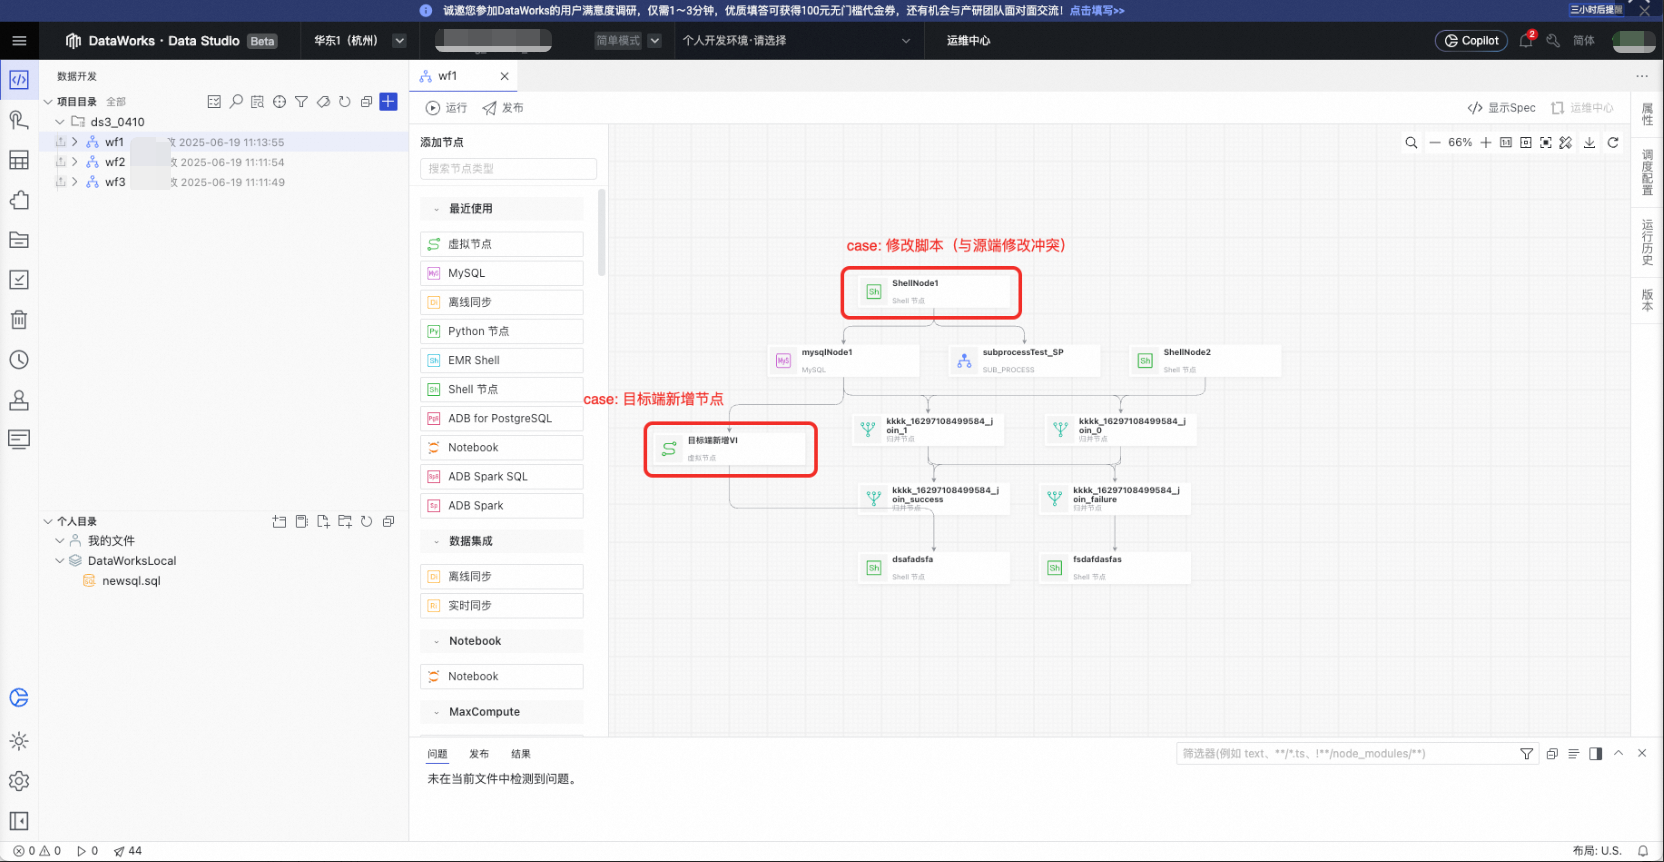Image resolution: width=1664 pixels, height=862 pixels.
Task: Click the search icon in the project directory toolbar
Action: [x=236, y=102]
